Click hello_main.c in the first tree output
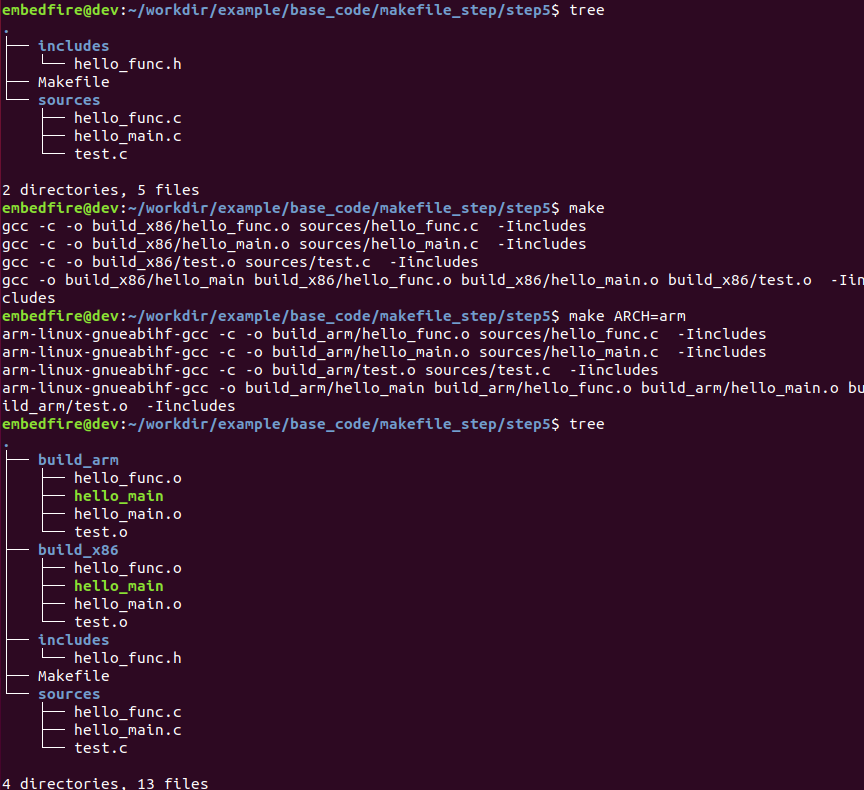864x790 pixels. pyautogui.click(x=127, y=136)
